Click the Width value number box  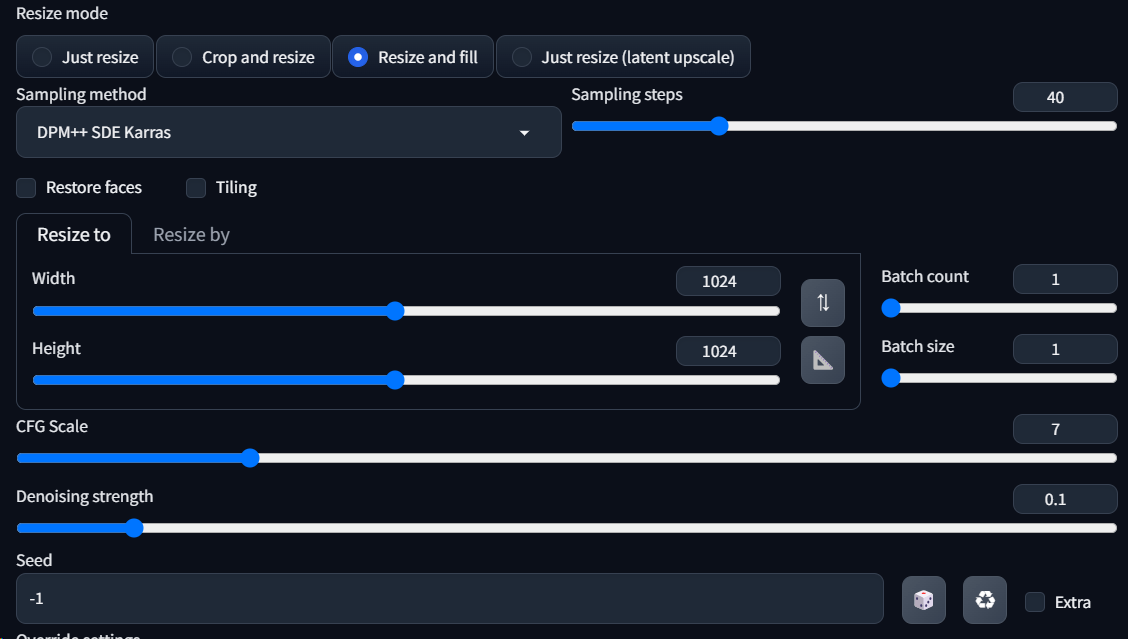pyautogui.click(x=727, y=281)
